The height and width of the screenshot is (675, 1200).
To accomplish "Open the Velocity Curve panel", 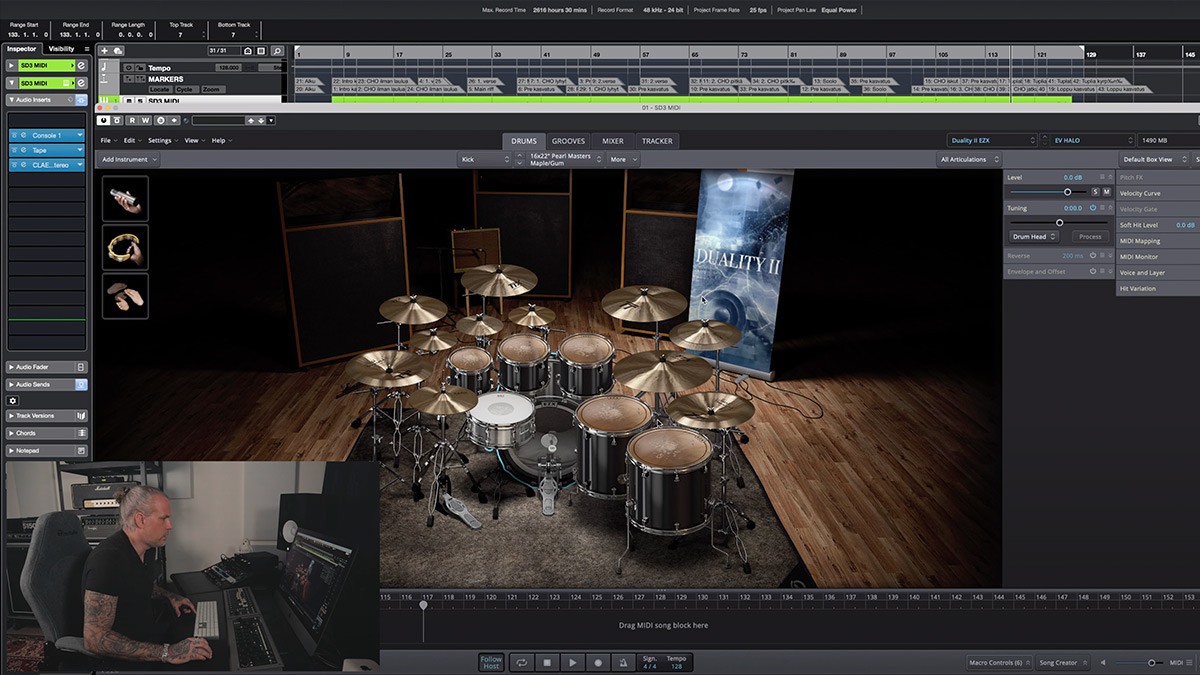I will 1158,193.
